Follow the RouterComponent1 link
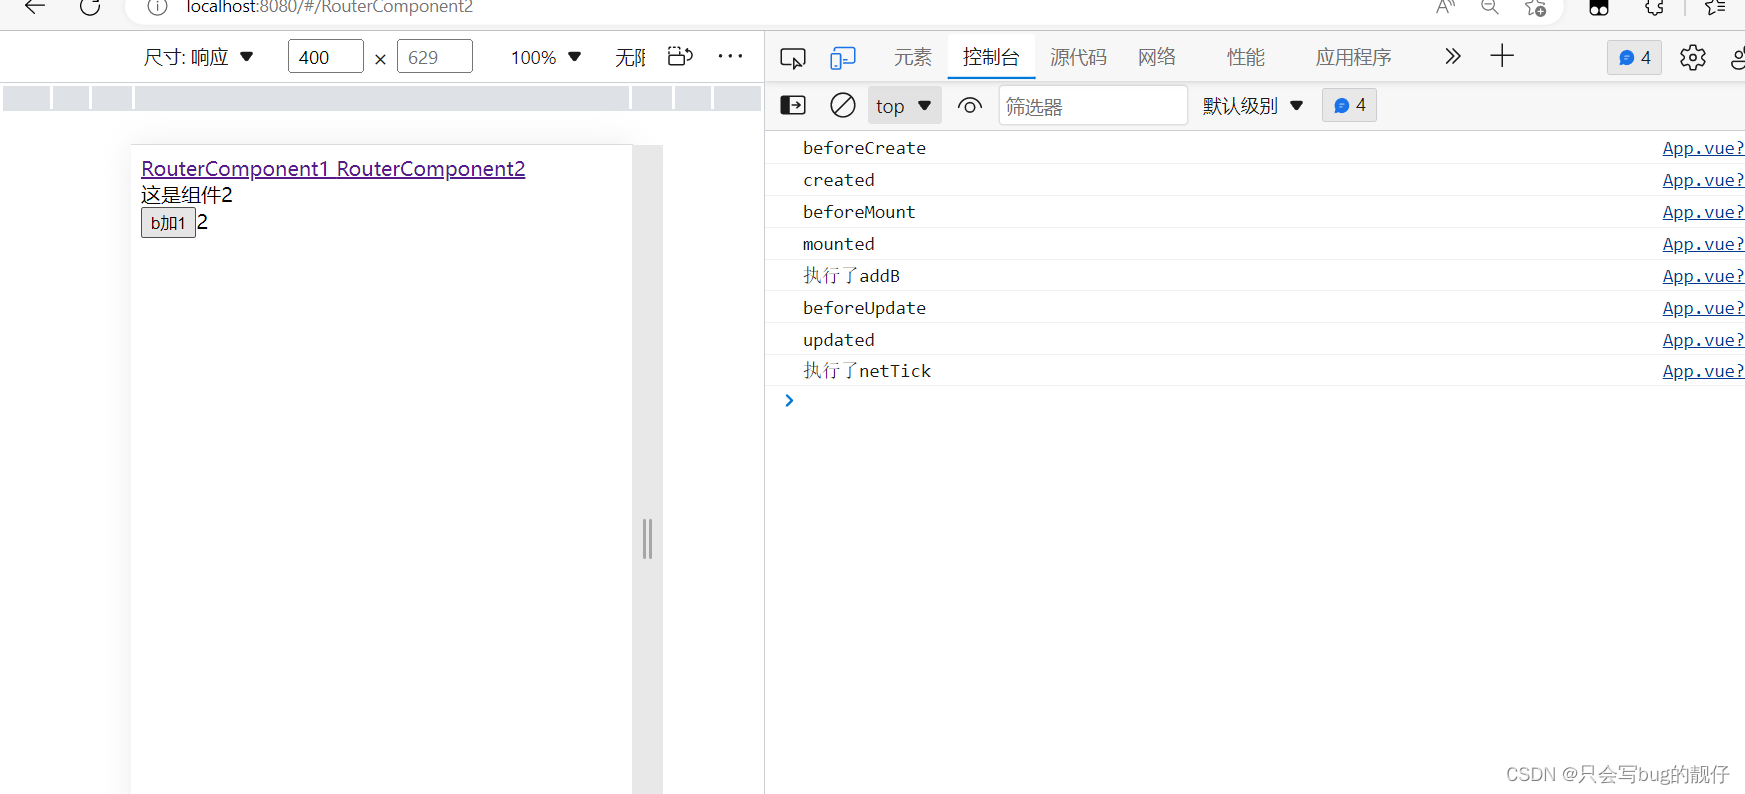This screenshot has height=794, width=1745. pyautogui.click(x=235, y=169)
